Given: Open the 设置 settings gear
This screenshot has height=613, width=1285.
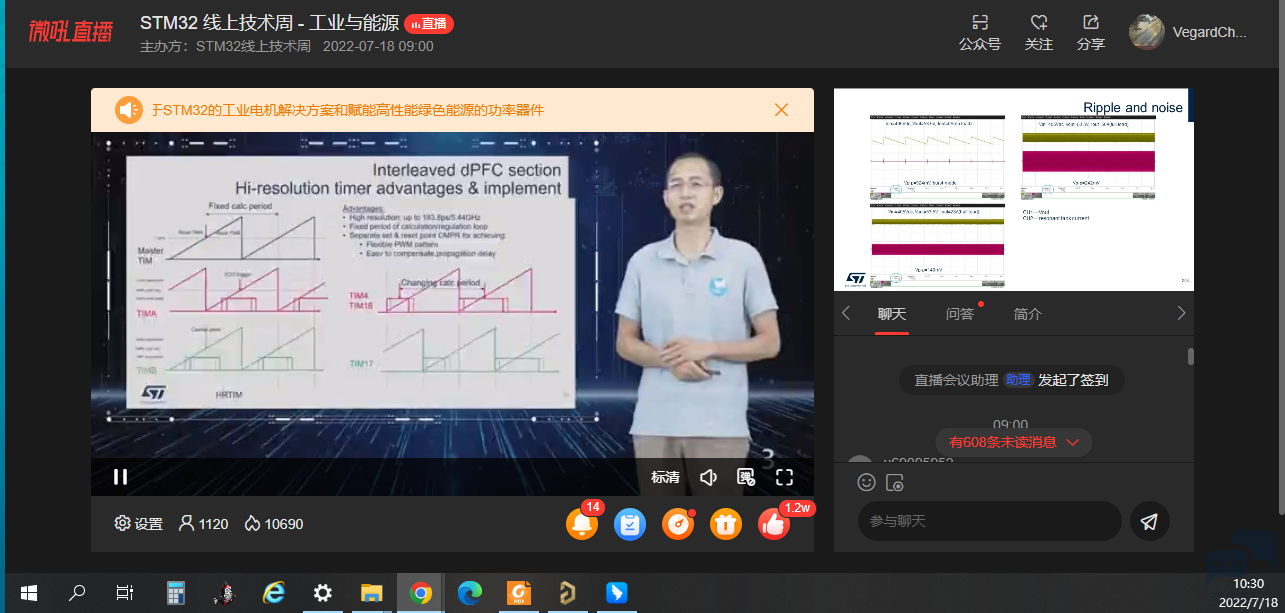Looking at the screenshot, I should (138, 524).
